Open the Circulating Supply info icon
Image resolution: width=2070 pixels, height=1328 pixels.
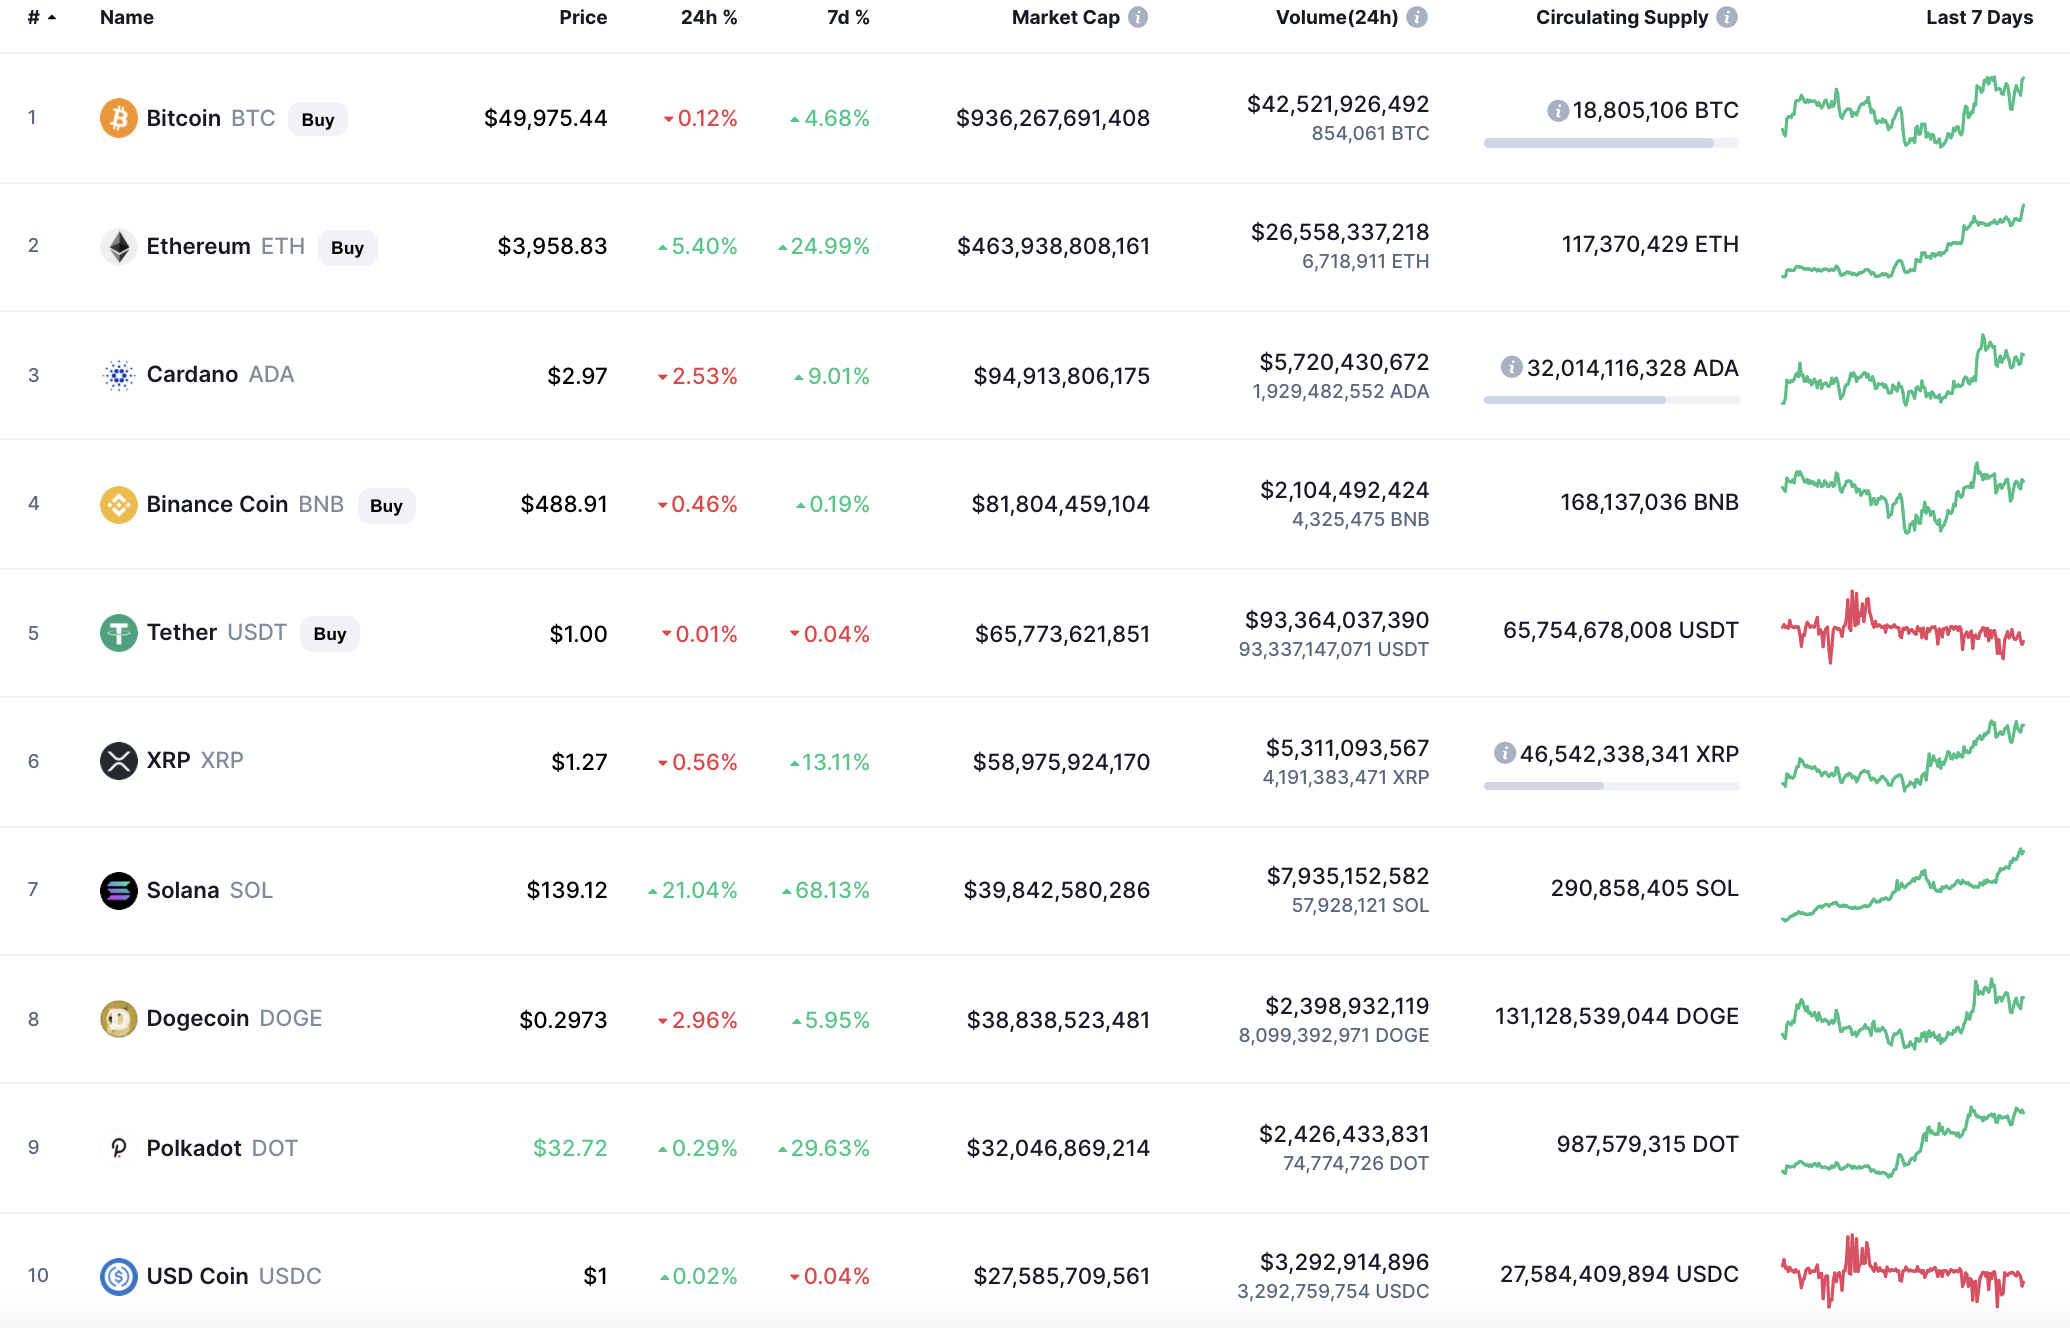point(1727,17)
